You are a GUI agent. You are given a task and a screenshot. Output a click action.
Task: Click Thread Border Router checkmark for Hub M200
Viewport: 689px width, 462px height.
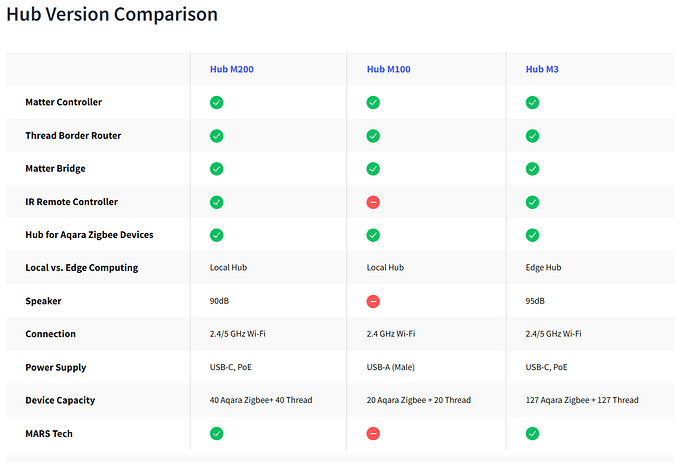click(x=216, y=136)
